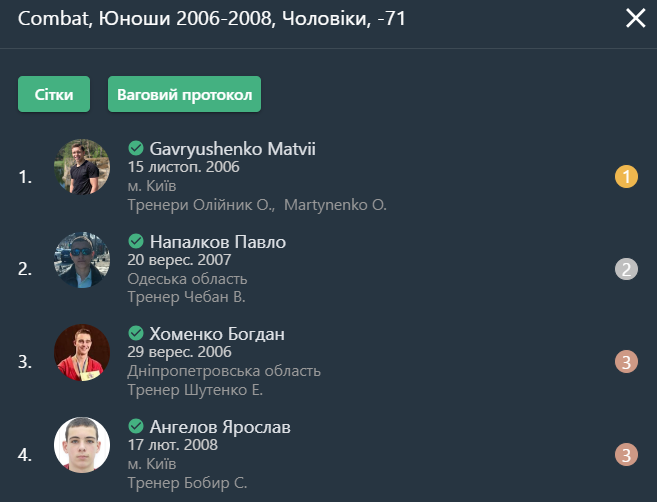The height and width of the screenshot is (502, 657).
Task: Click the silver second-place medal badge
Action: tap(626, 269)
